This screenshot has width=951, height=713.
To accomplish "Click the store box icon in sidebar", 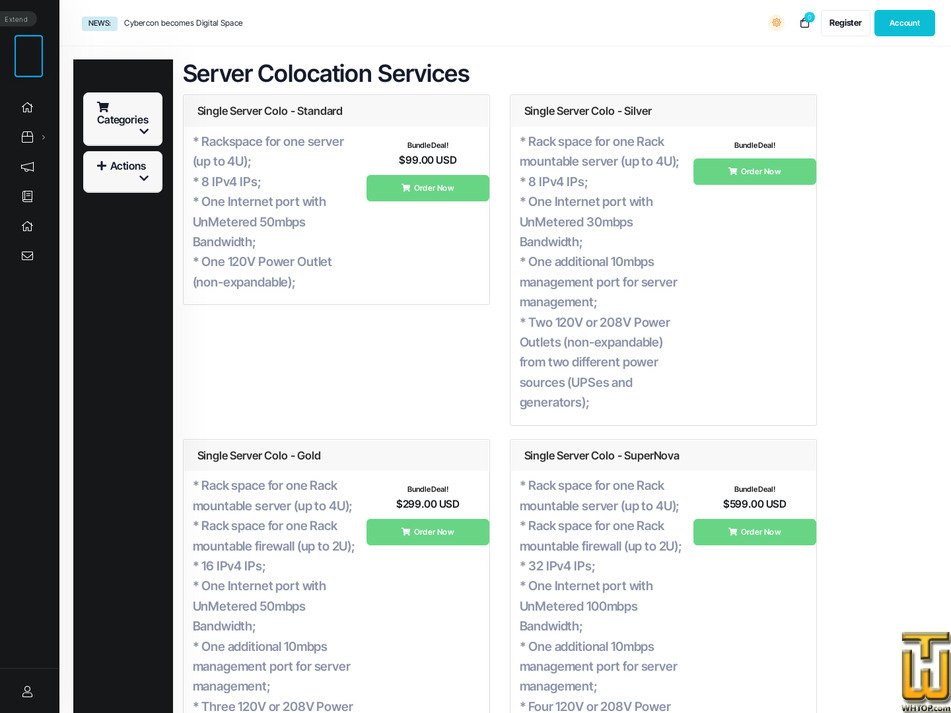I will tap(27, 137).
